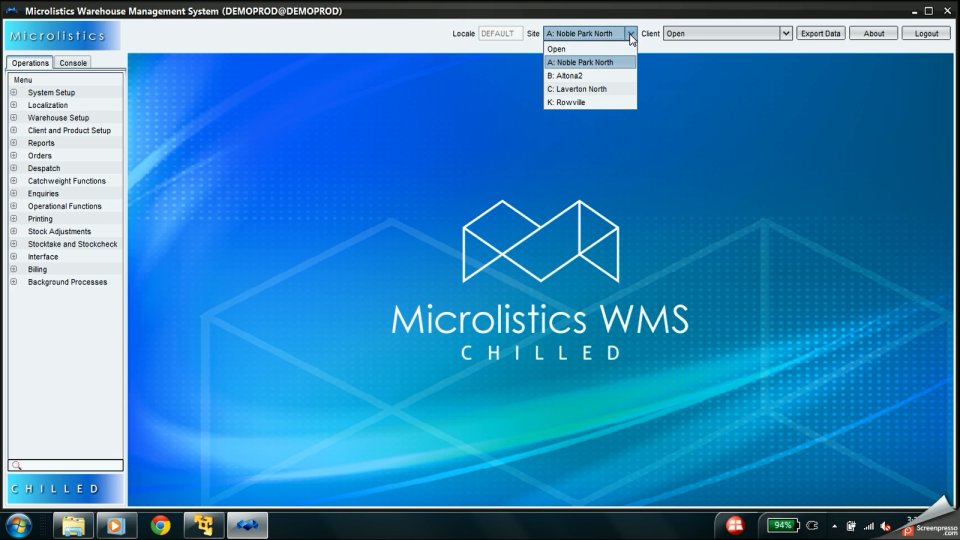Open the media player taskbar icon
The height and width of the screenshot is (540, 960).
(115, 525)
